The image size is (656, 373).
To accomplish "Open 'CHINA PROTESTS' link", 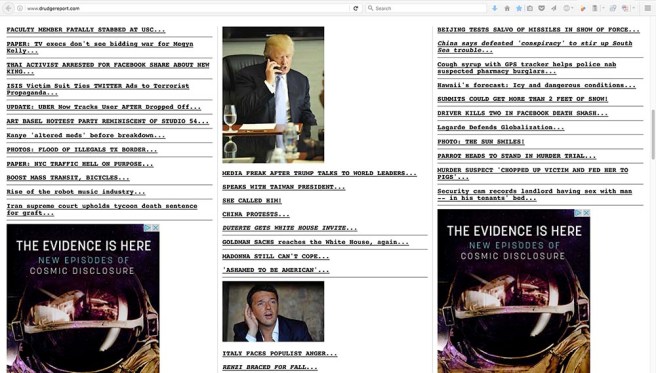I will point(256,214).
